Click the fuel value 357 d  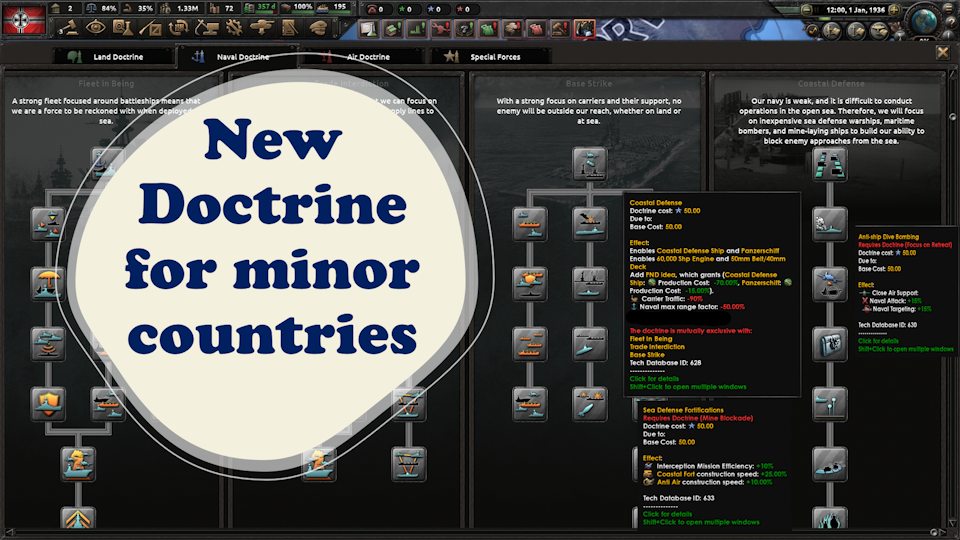pyautogui.click(x=266, y=7)
